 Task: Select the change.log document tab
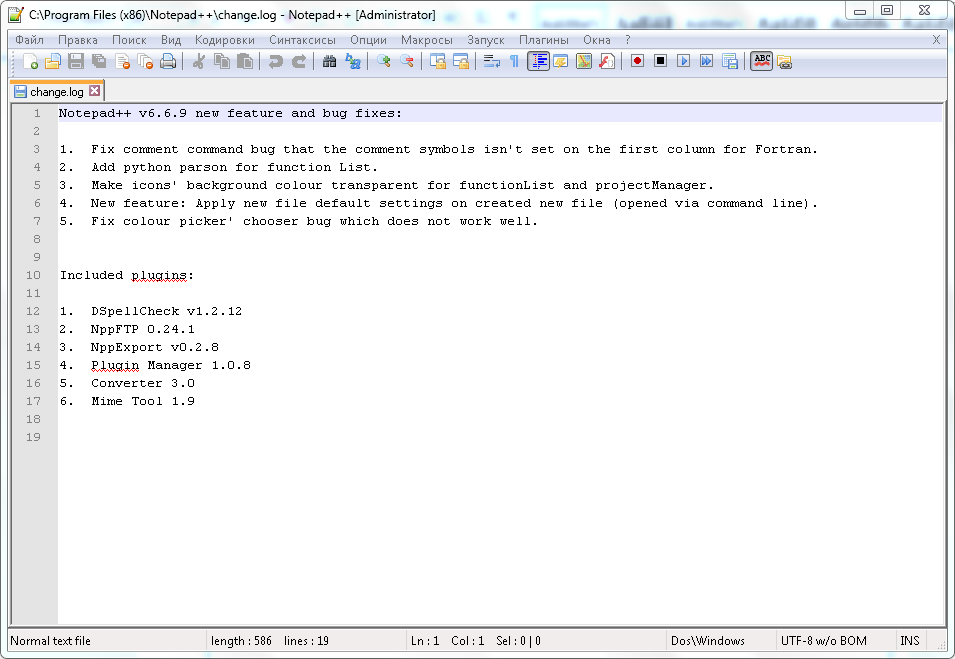click(57, 92)
